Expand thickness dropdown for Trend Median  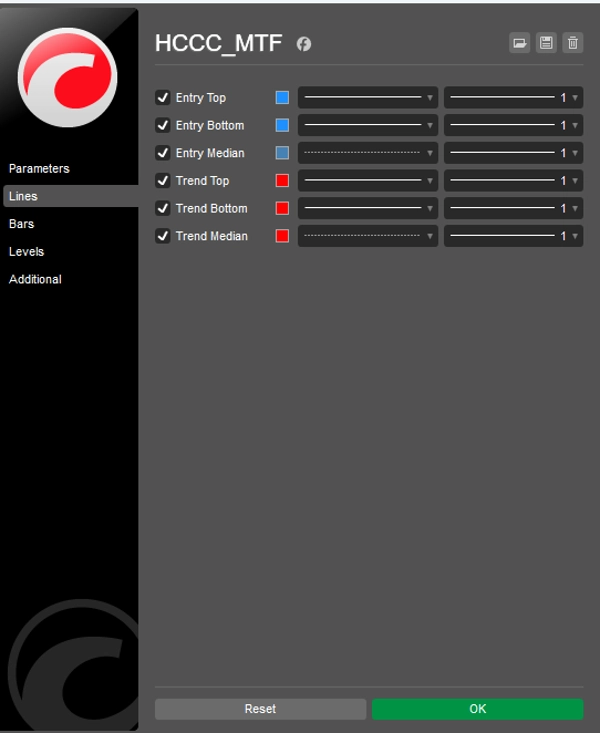click(x=513, y=236)
